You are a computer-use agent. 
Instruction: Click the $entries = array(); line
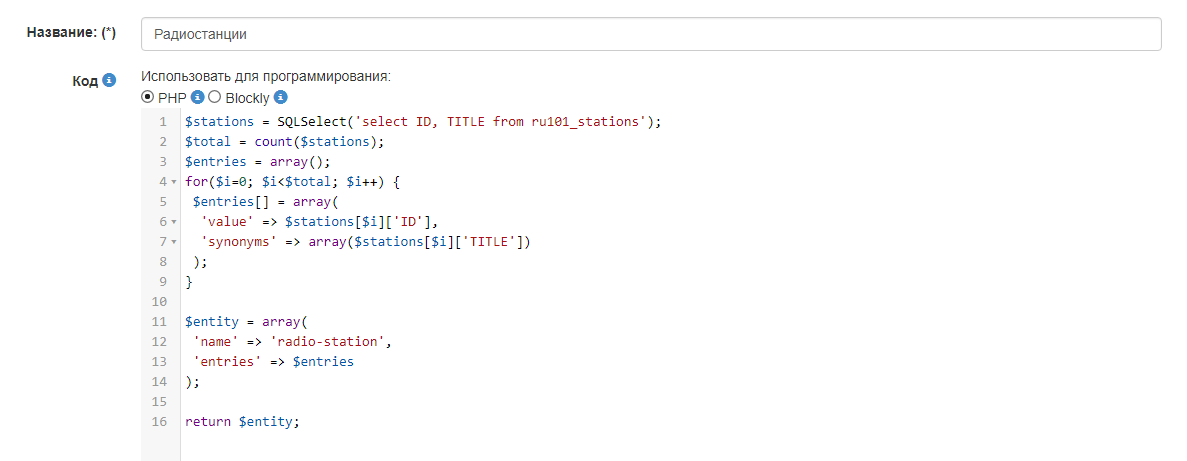tap(257, 162)
